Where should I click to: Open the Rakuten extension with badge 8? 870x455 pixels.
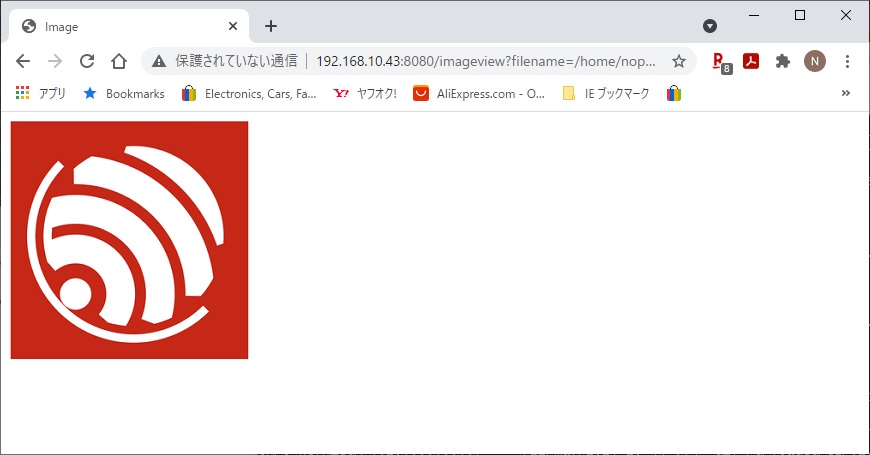[x=721, y=63]
